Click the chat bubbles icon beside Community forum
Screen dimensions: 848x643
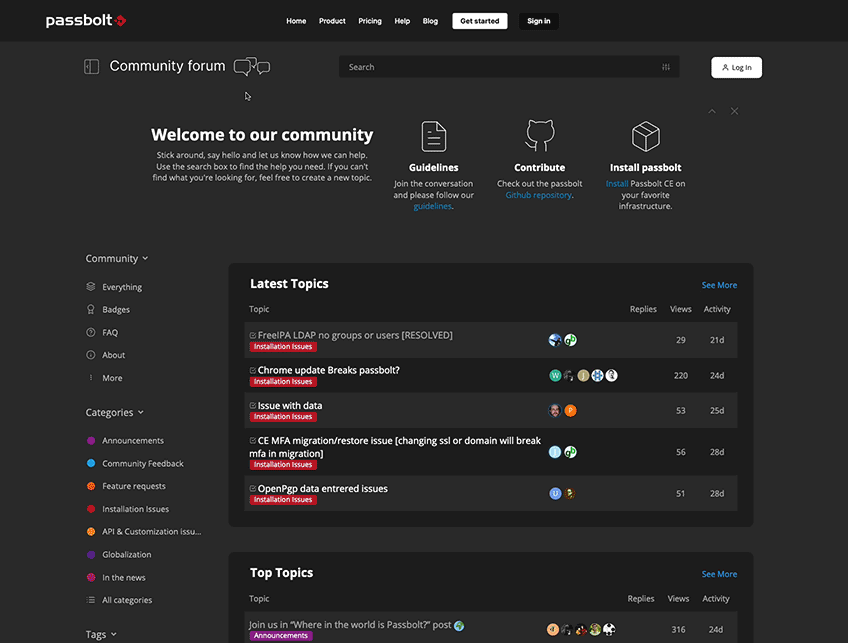[x=251, y=67]
